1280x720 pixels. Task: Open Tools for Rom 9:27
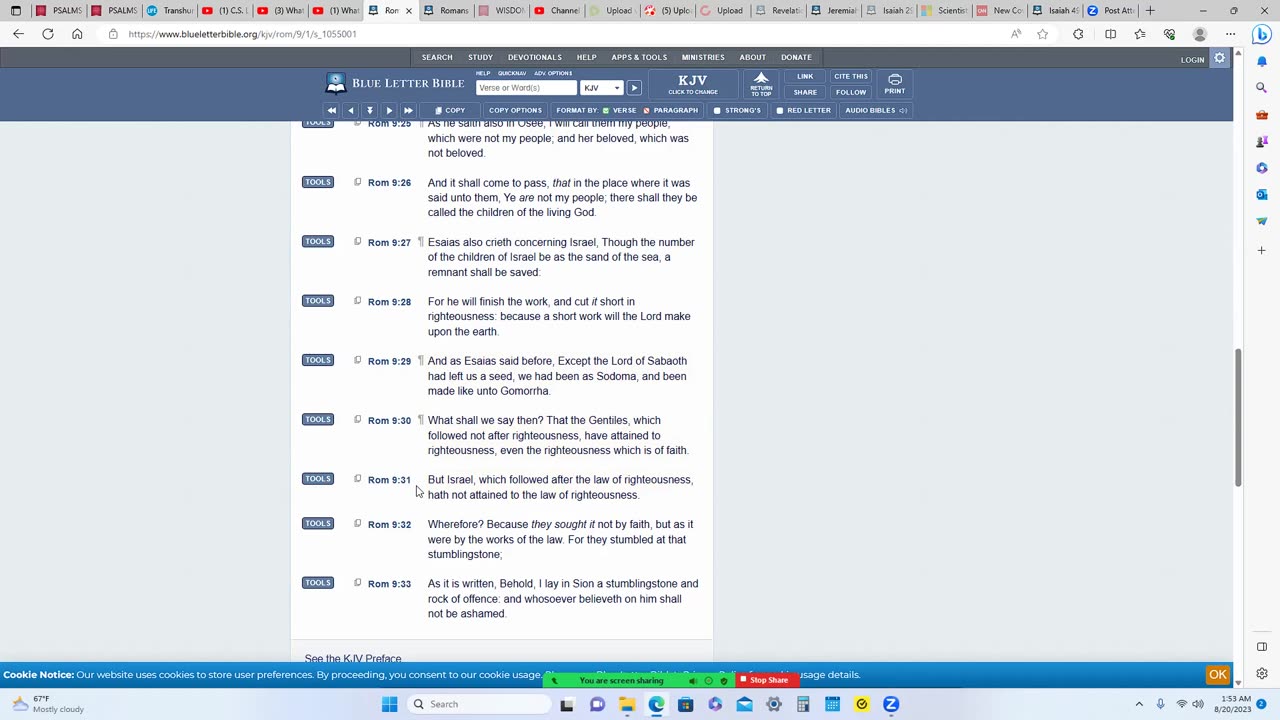(318, 241)
